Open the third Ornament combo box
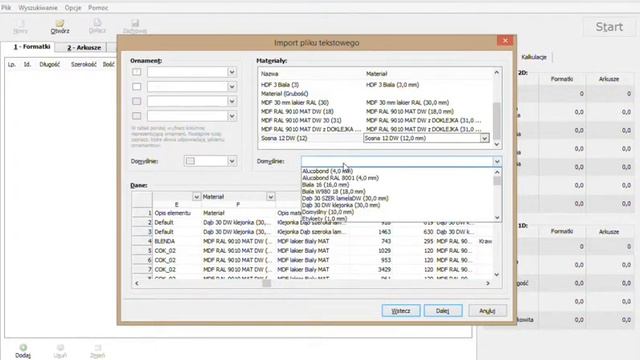The width and height of the screenshot is (640, 360). (x=232, y=101)
